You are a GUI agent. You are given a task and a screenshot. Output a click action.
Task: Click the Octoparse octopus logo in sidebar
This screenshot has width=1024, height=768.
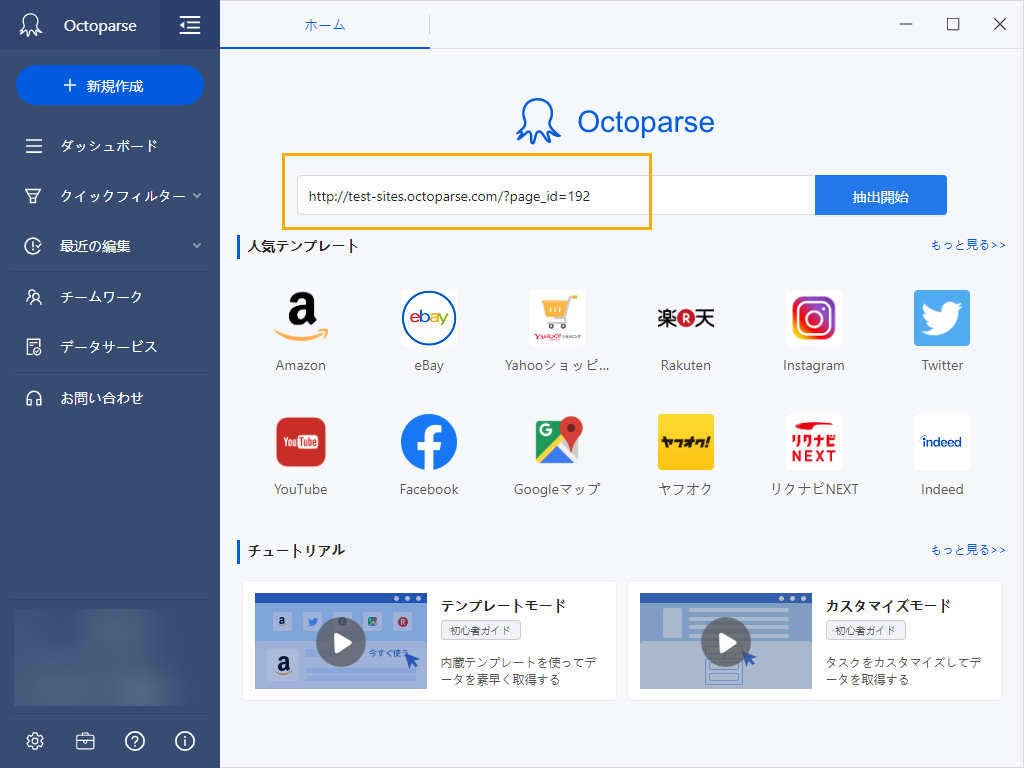[31, 25]
